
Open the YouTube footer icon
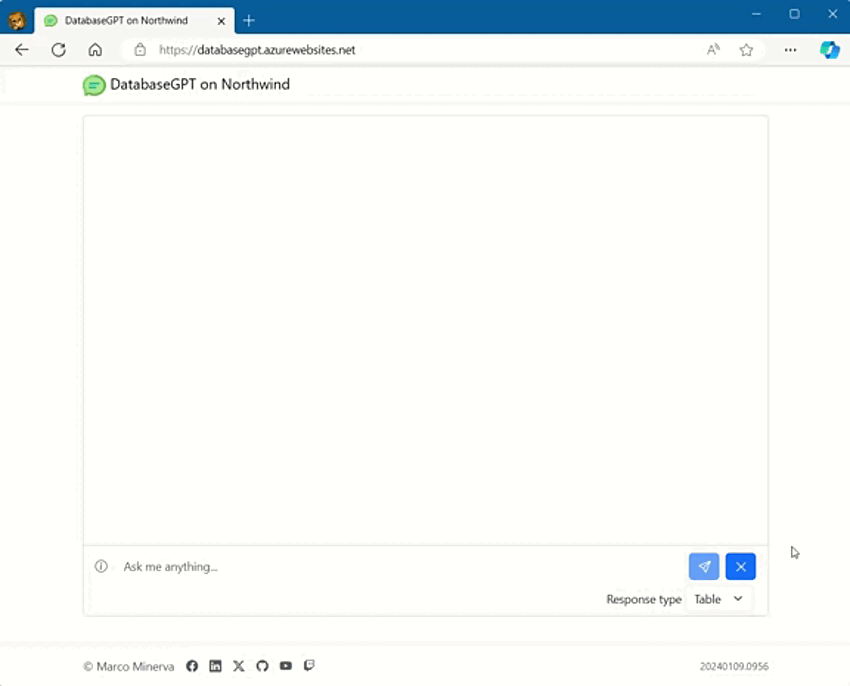[286, 665]
